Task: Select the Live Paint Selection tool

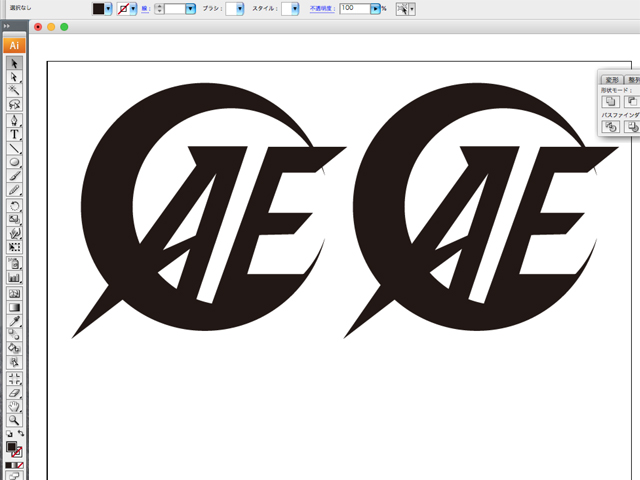Action: coord(14,362)
